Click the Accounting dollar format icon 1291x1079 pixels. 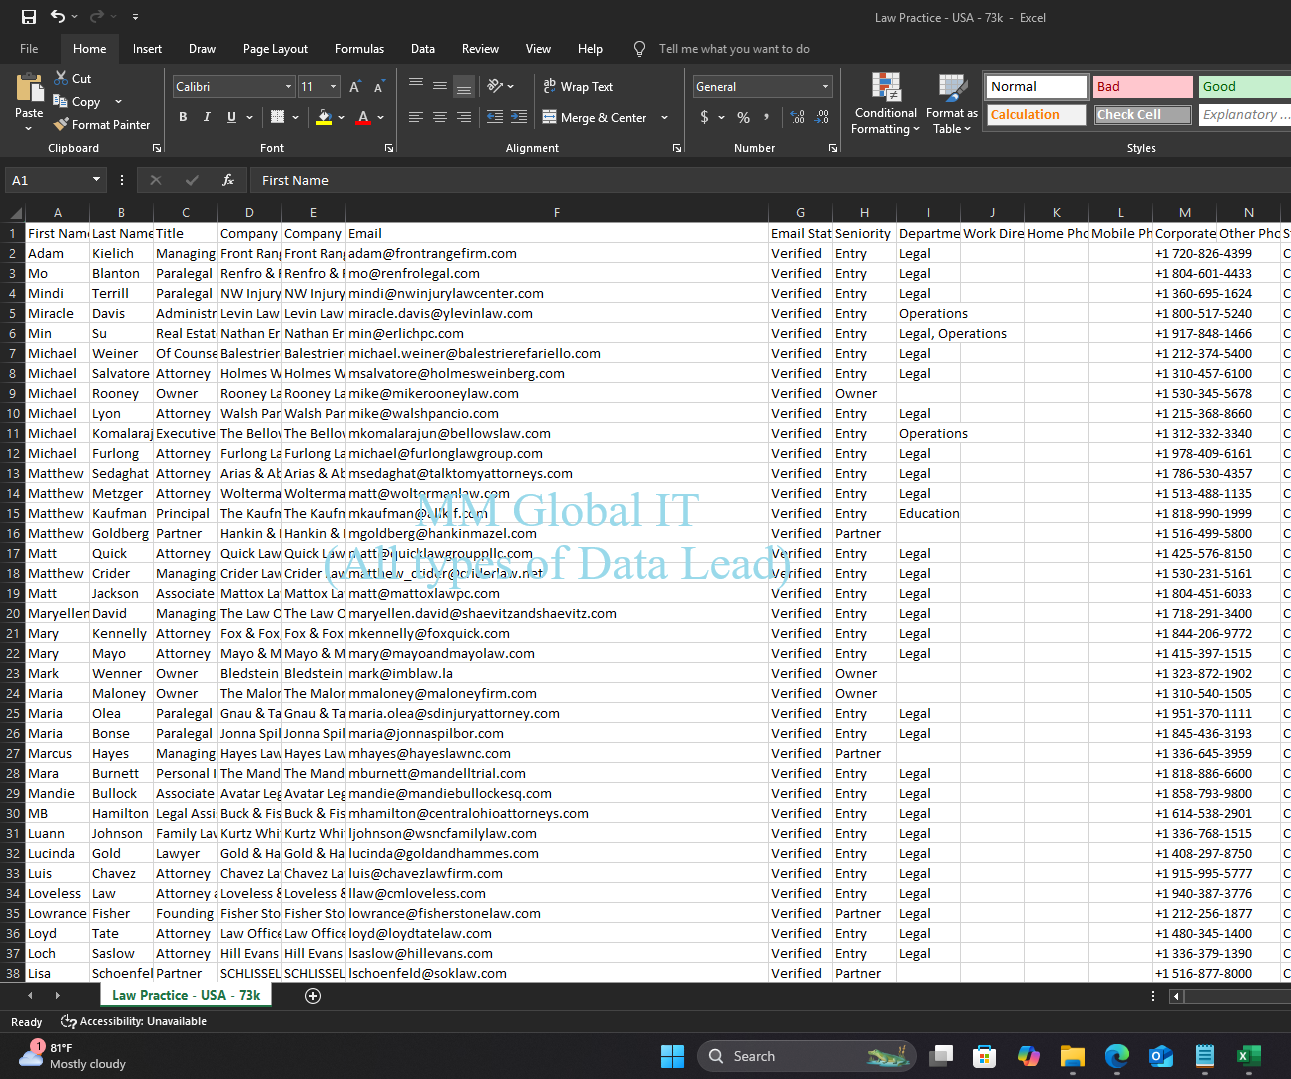(704, 117)
